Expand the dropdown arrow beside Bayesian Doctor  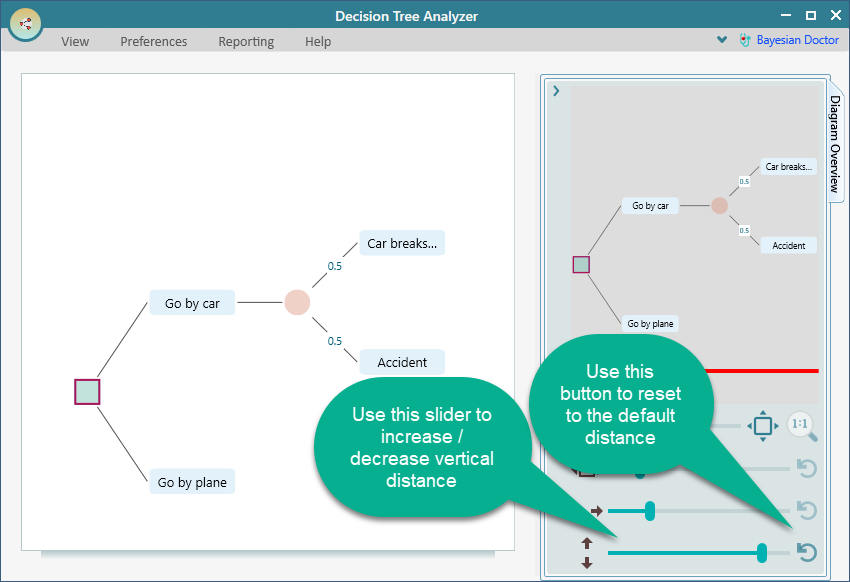722,41
